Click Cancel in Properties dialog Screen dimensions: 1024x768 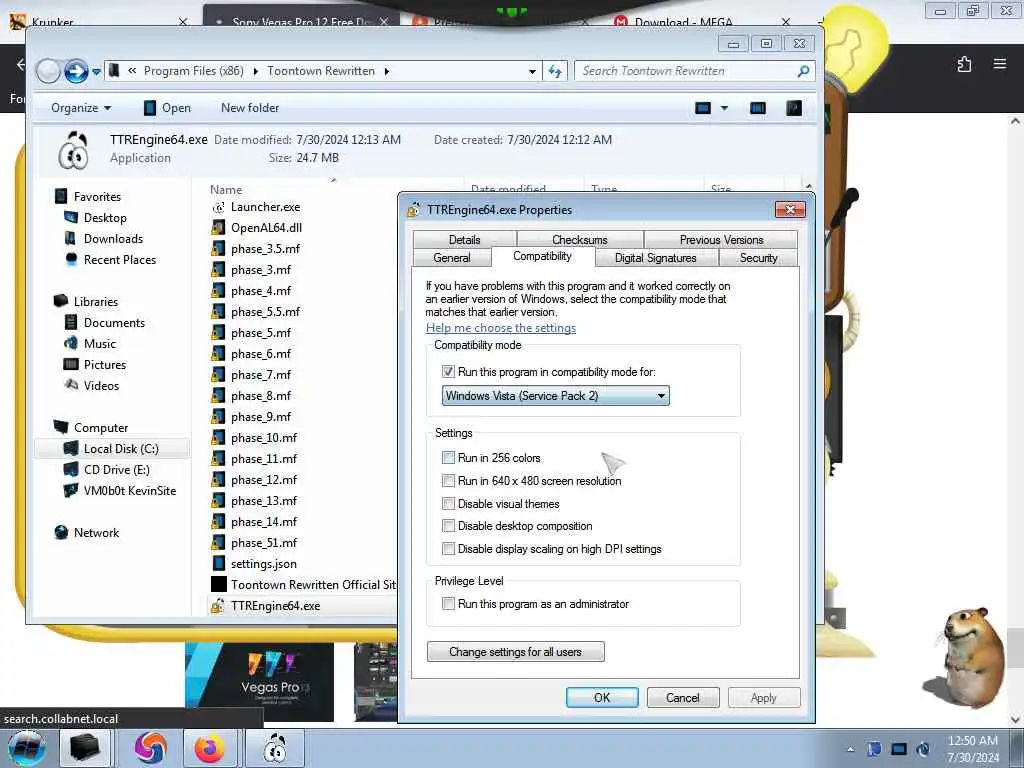(x=682, y=697)
